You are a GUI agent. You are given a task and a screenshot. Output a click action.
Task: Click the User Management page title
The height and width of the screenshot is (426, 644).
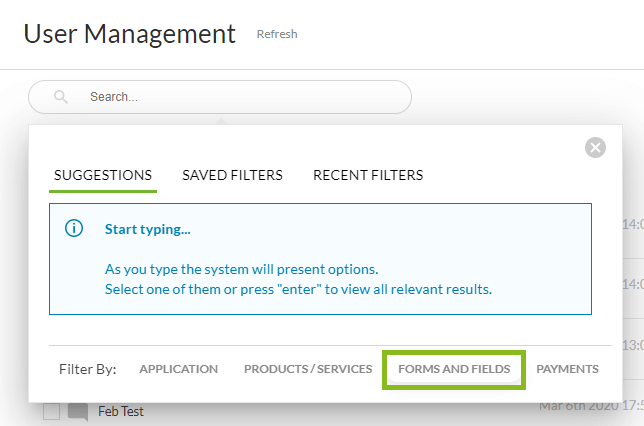[x=130, y=34]
